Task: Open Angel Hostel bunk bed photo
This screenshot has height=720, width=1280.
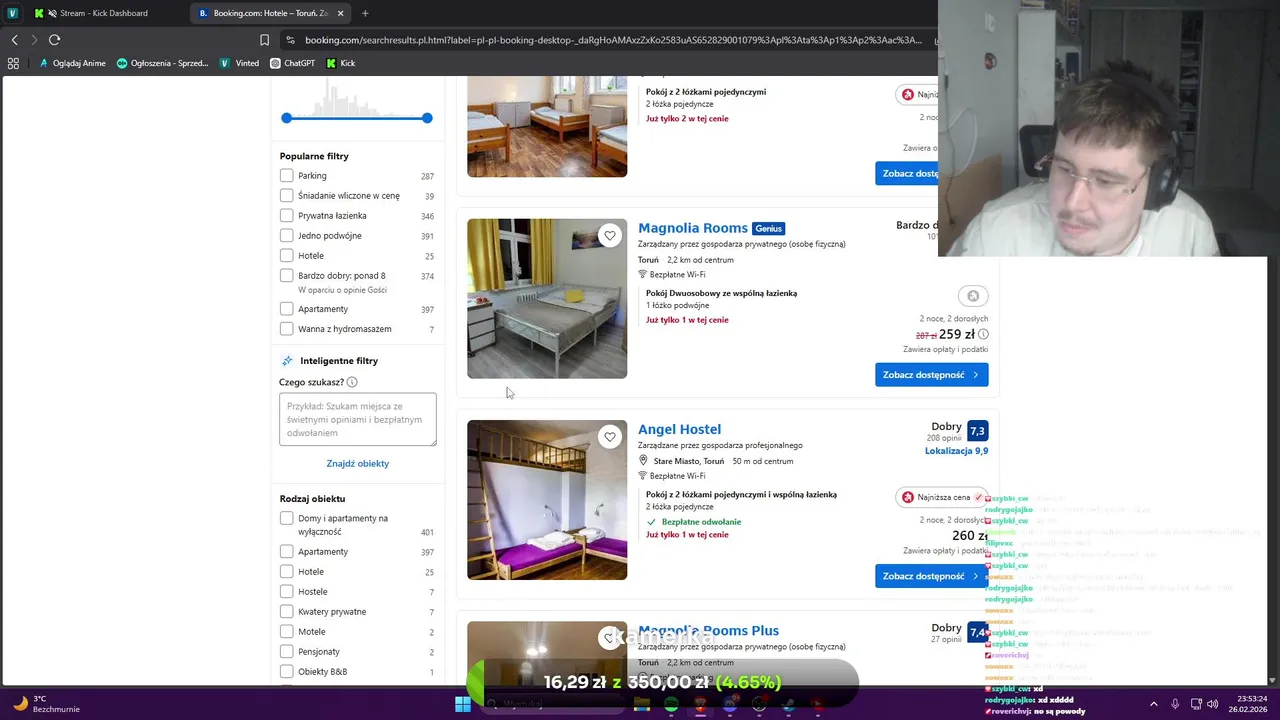Action: point(547,500)
